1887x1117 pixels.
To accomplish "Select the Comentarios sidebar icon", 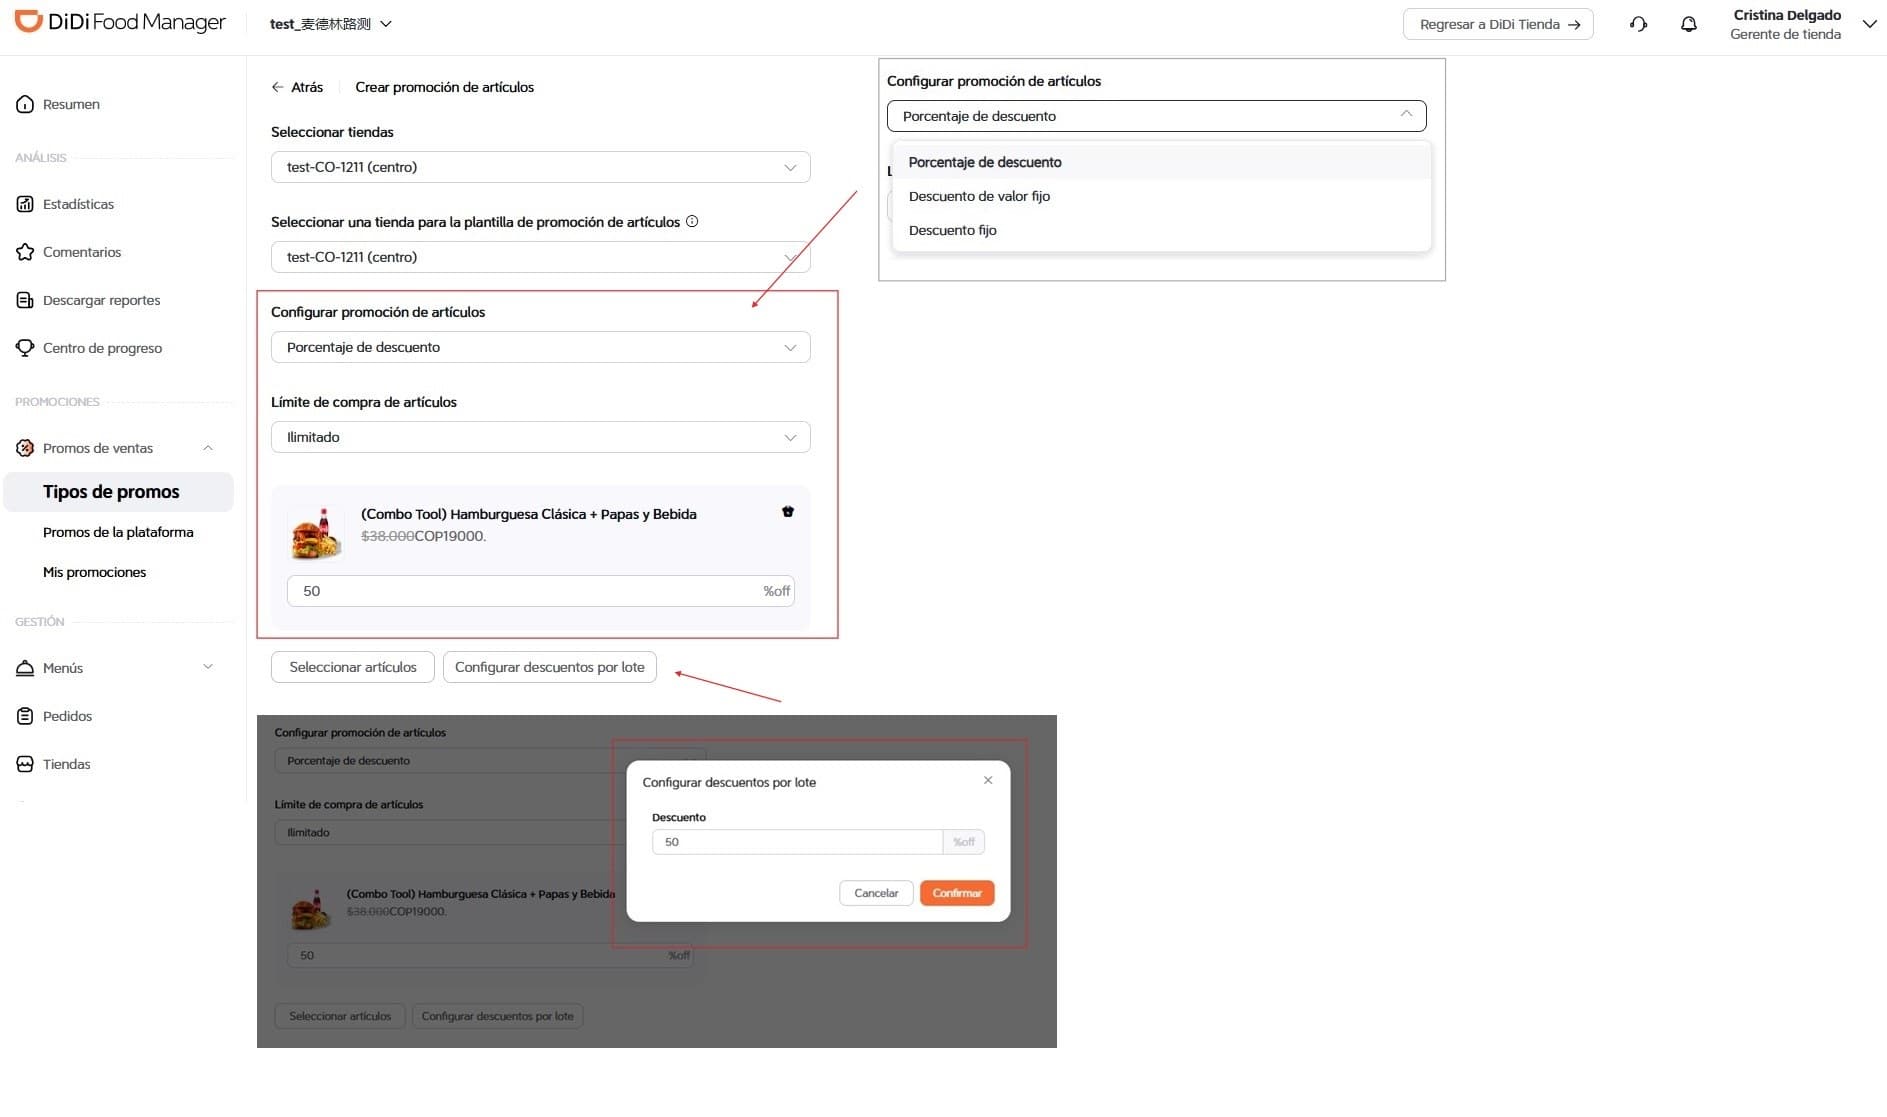I will (x=25, y=252).
